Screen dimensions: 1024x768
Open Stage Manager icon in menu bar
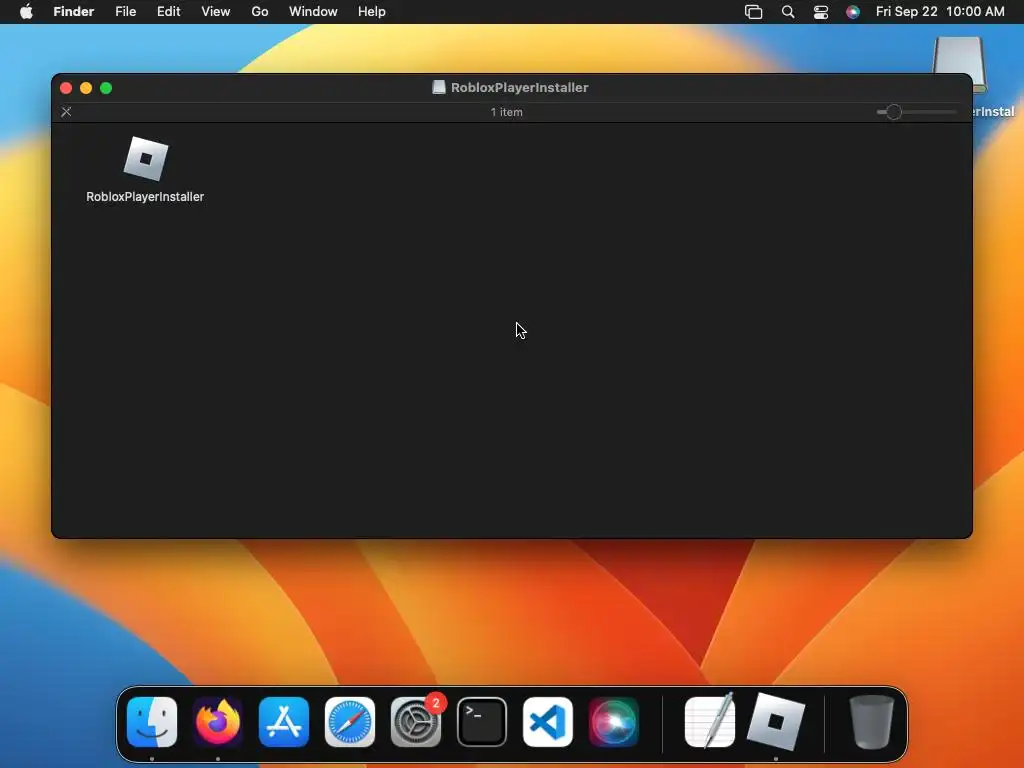coord(754,12)
